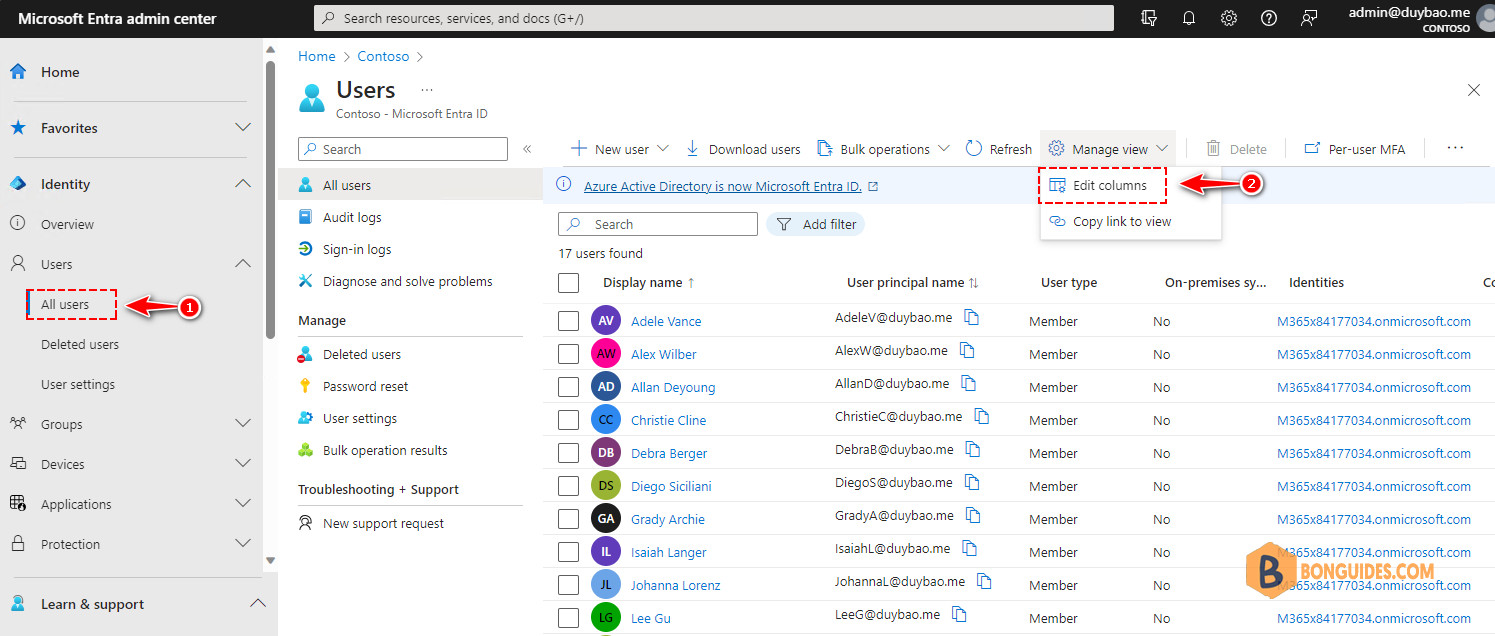Screen dimensions: 1495x636
Task: Check the box for Adele Vance
Action: coord(568,321)
